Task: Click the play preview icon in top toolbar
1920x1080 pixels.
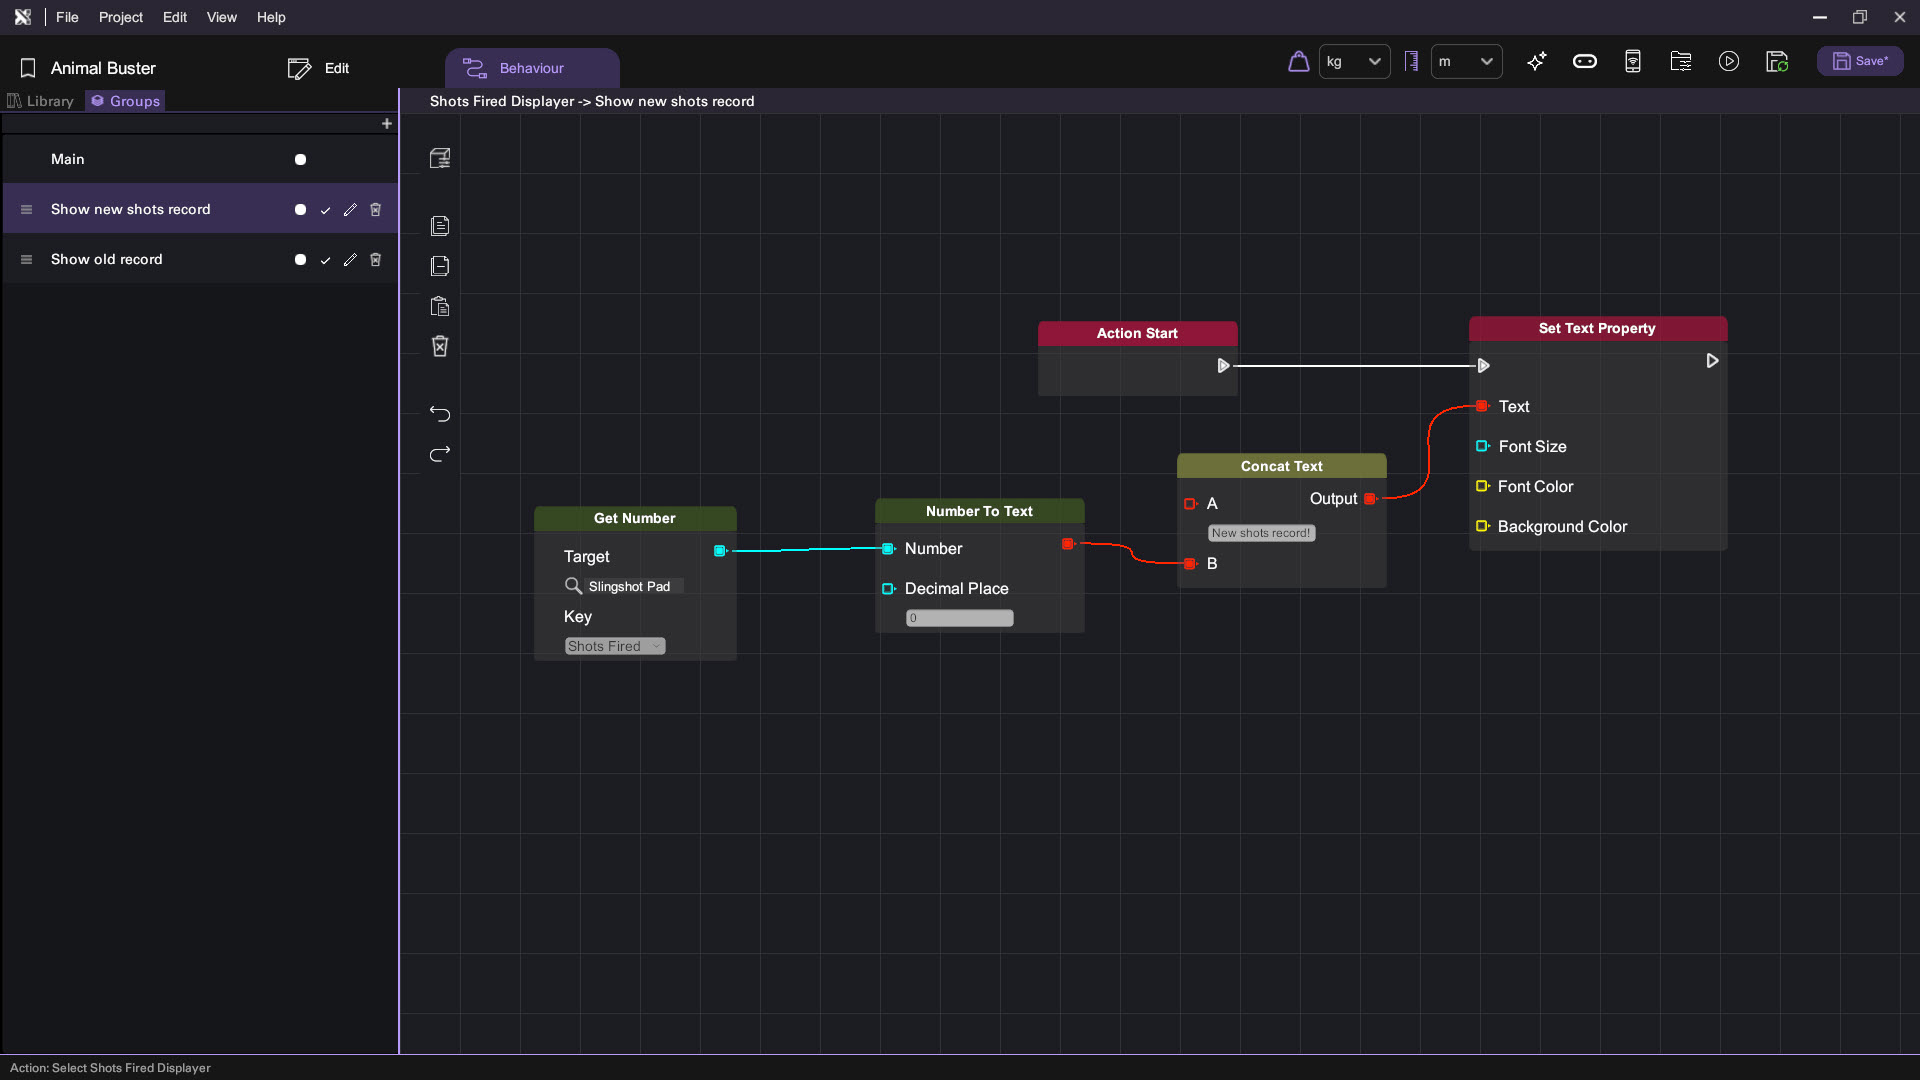Action: pos(1728,62)
